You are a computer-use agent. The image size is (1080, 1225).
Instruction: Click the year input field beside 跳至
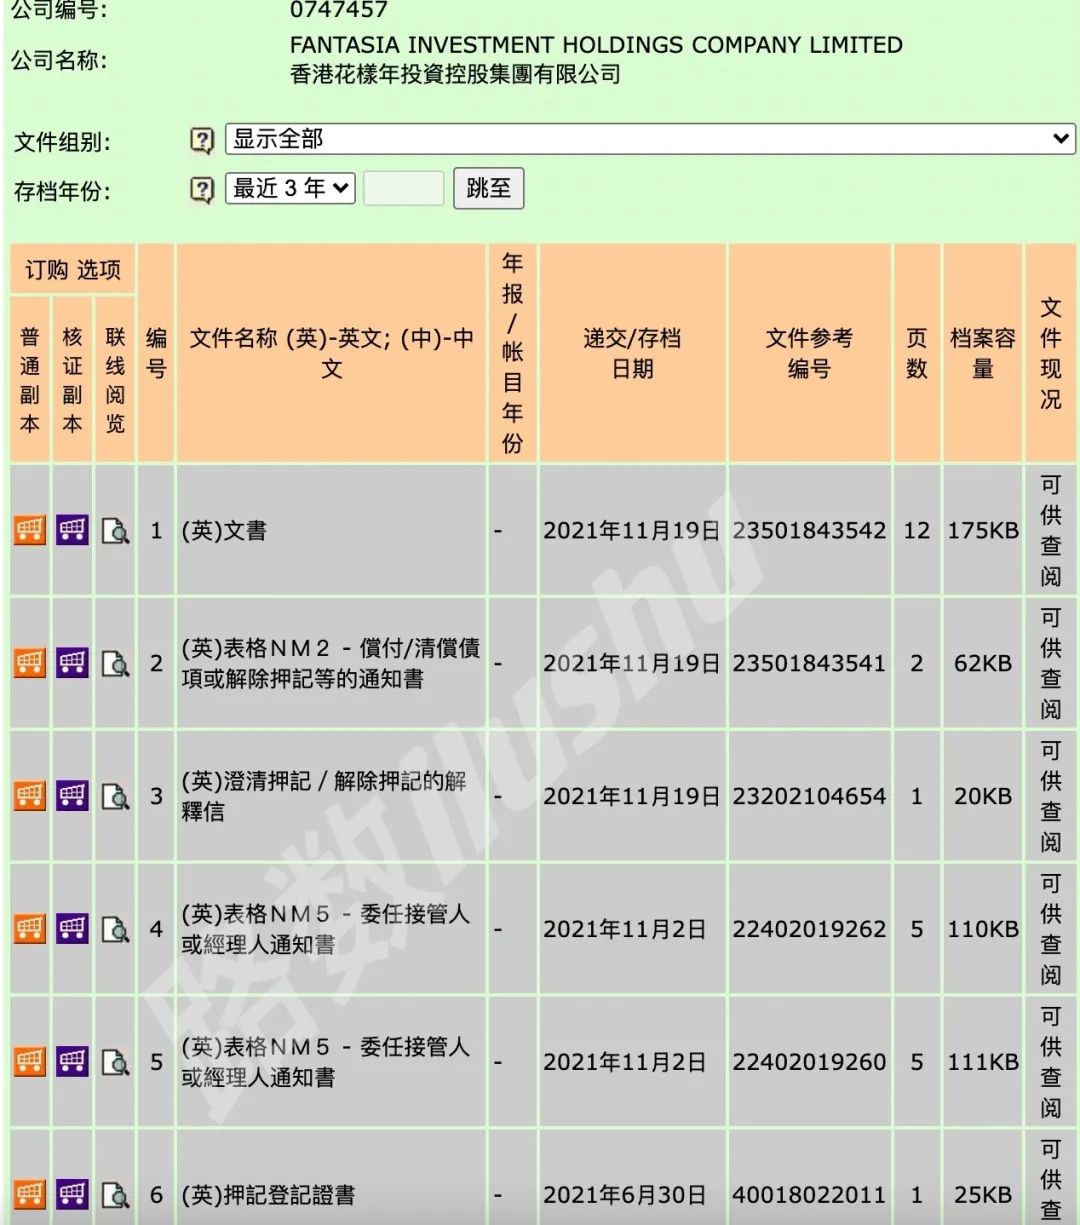coord(403,188)
